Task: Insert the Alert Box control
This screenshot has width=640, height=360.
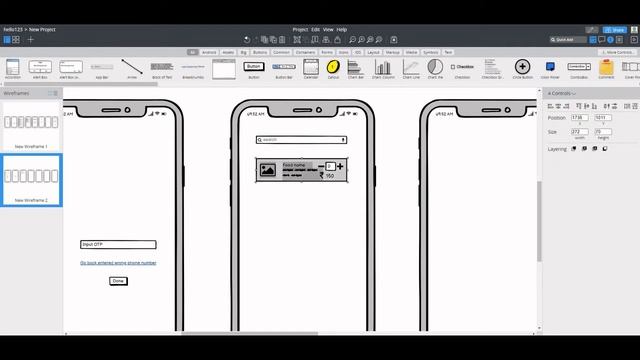Action: 40,69
